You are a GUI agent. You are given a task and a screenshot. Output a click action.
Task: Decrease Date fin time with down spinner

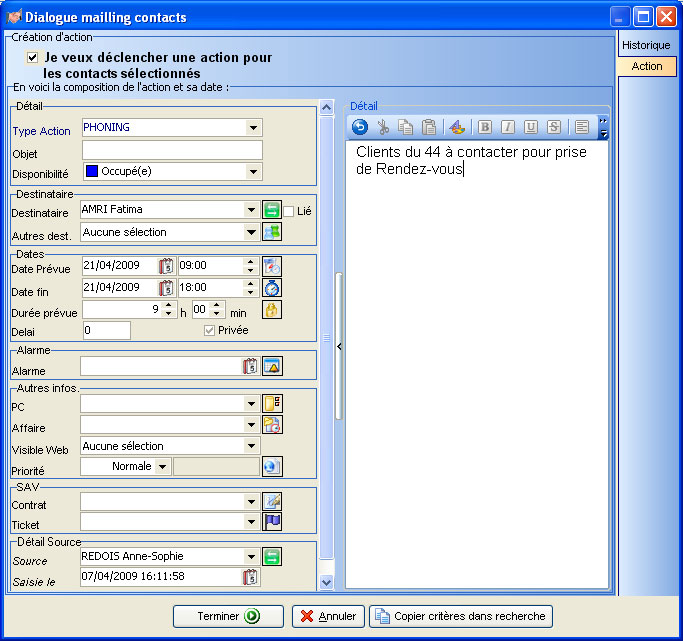click(250, 292)
